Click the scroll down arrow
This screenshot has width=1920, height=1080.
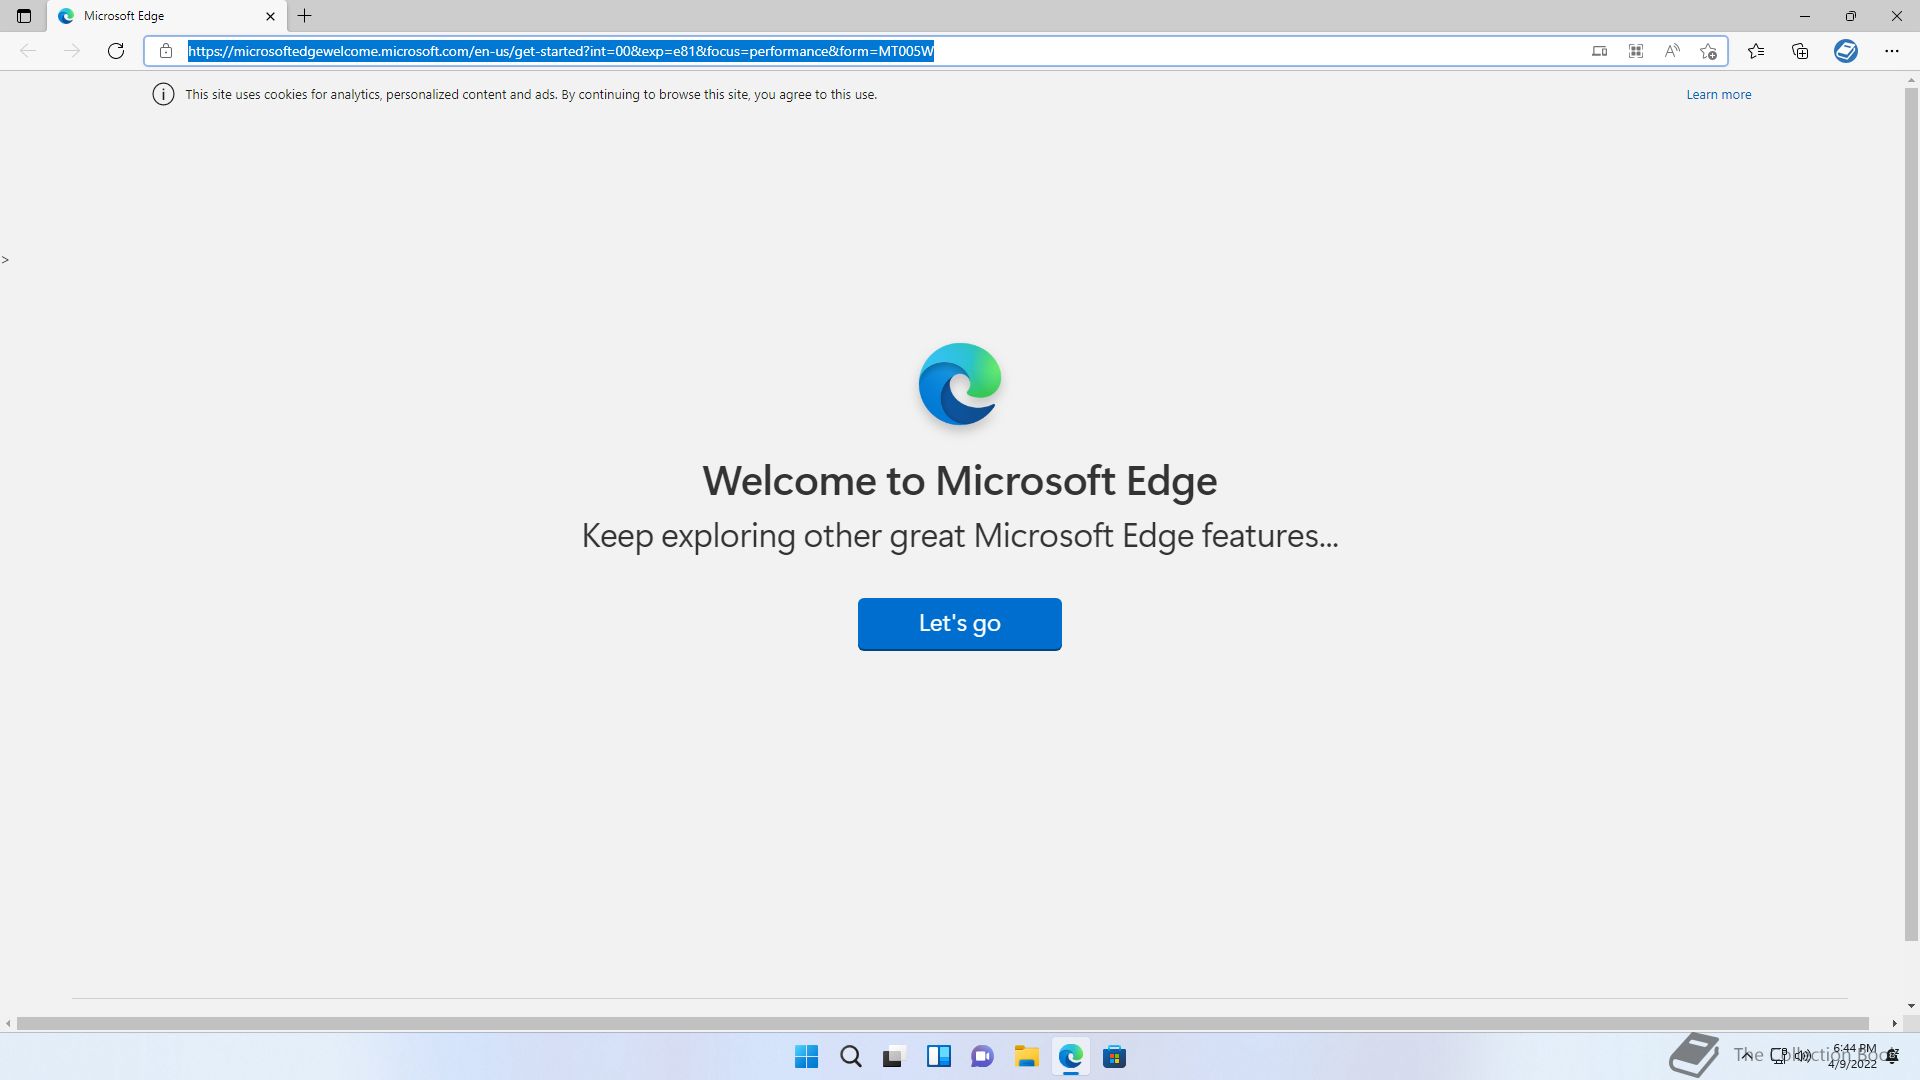pyautogui.click(x=1911, y=1006)
